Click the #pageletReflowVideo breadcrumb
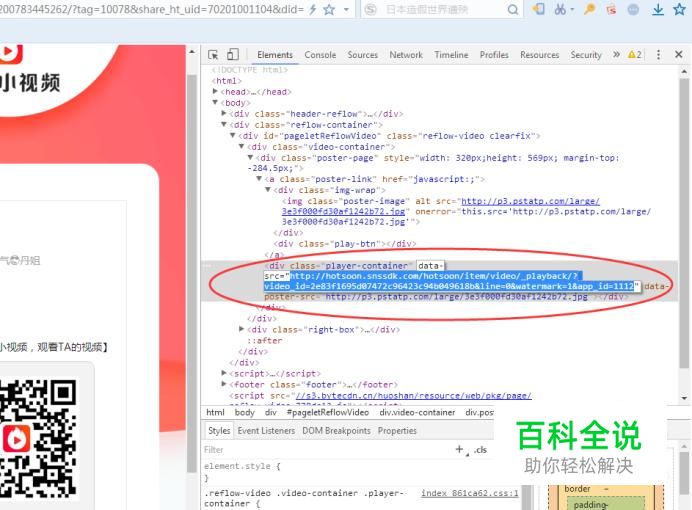The height and width of the screenshot is (510, 692). (327, 412)
